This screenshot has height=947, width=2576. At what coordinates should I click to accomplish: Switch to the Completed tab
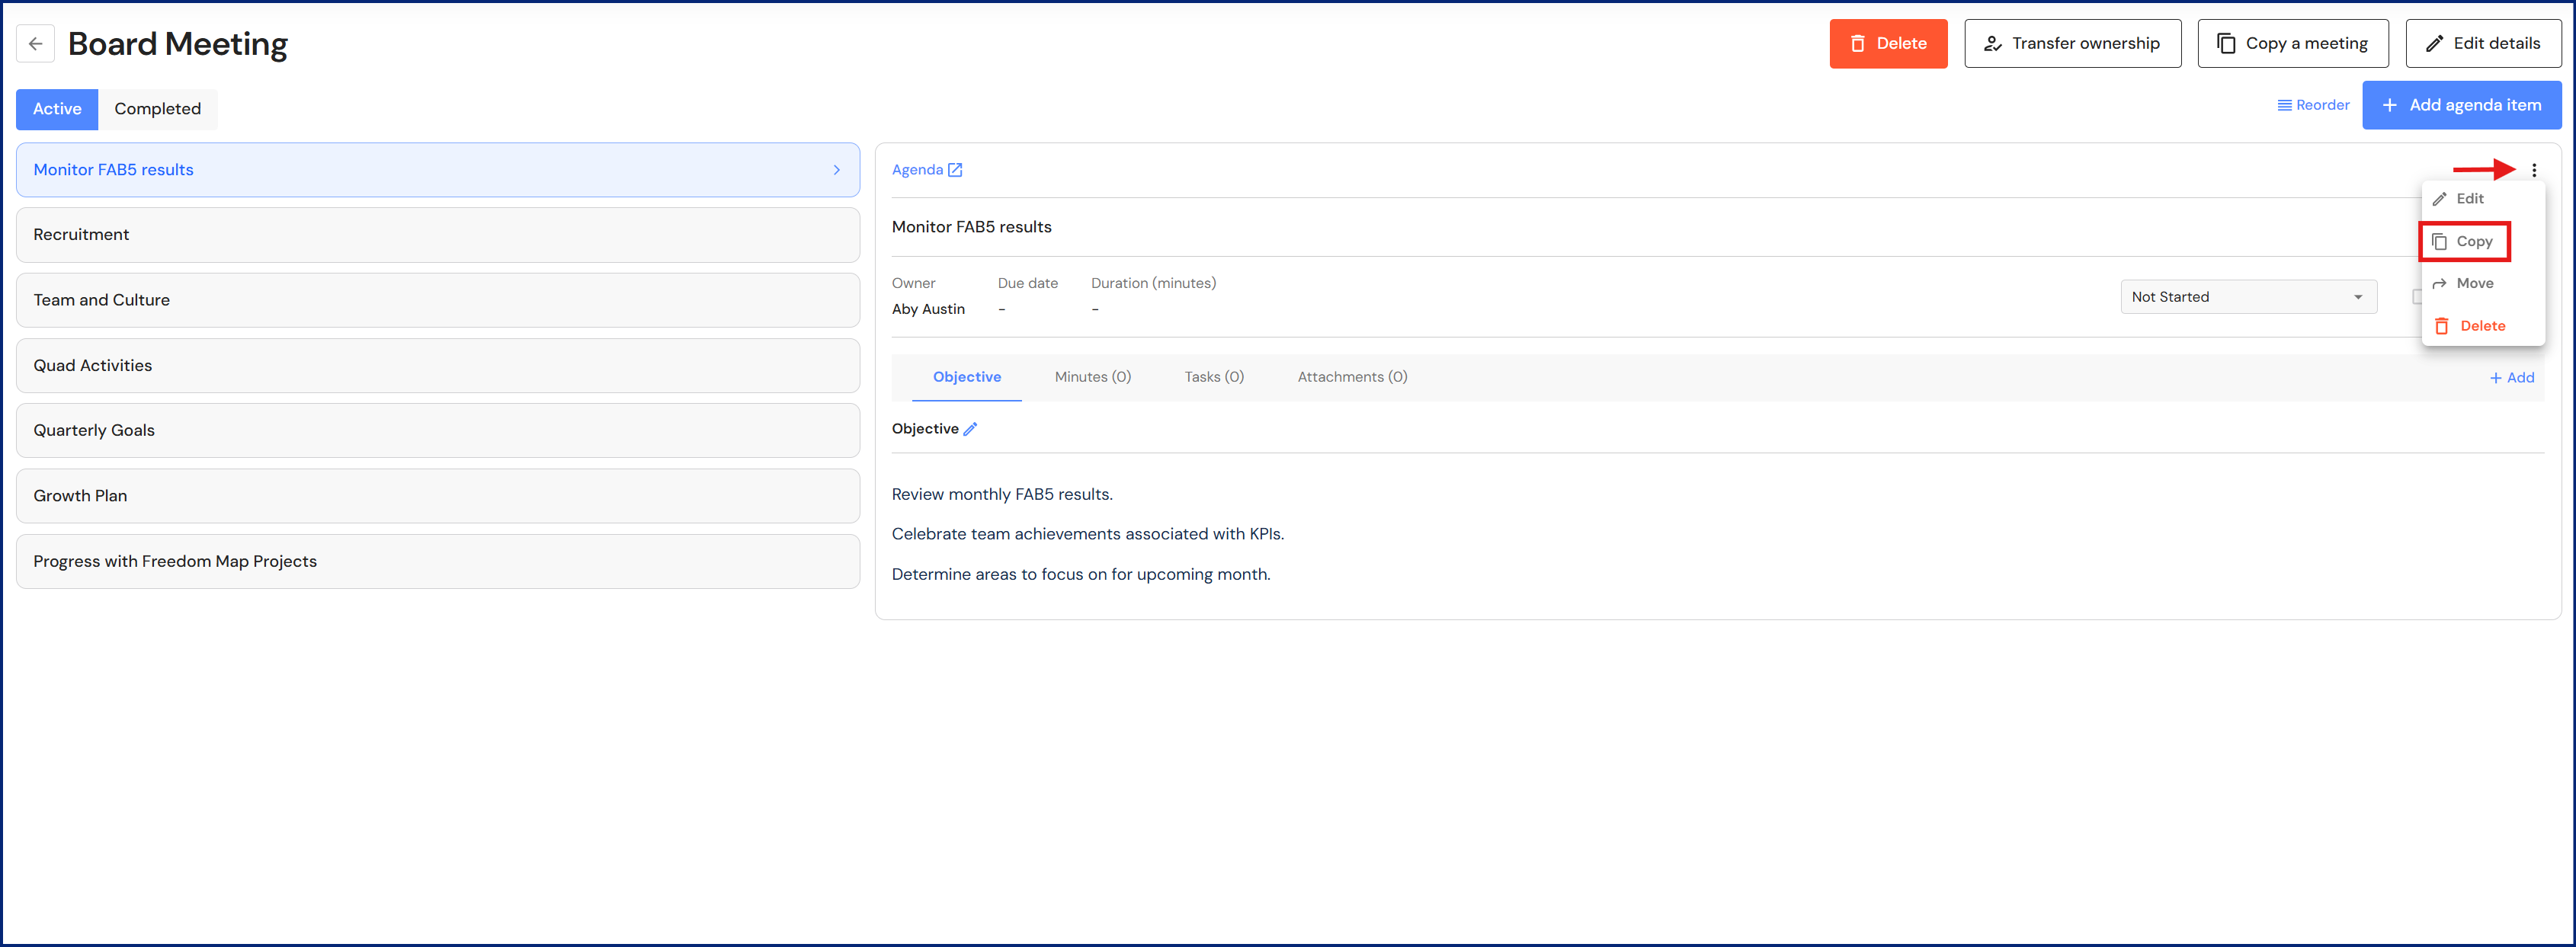point(157,109)
